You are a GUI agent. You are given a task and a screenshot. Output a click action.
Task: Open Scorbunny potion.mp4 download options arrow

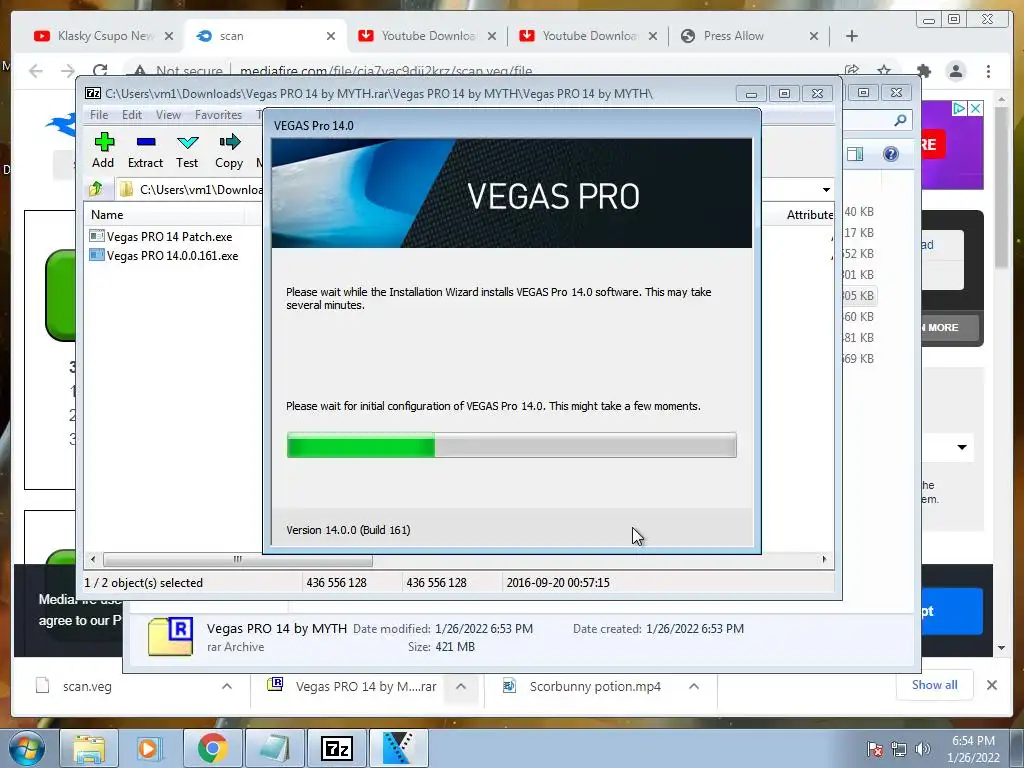pos(694,686)
